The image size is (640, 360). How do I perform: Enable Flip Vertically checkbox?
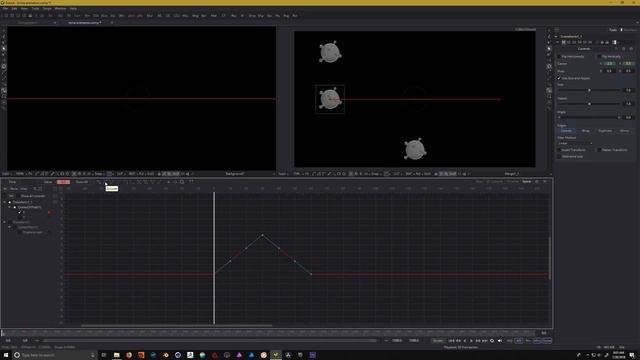(599, 56)
